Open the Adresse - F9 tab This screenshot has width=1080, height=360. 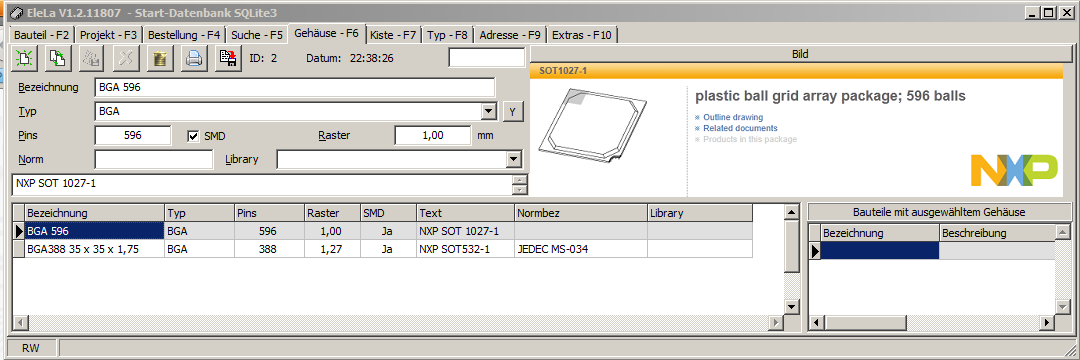point(510,34)
